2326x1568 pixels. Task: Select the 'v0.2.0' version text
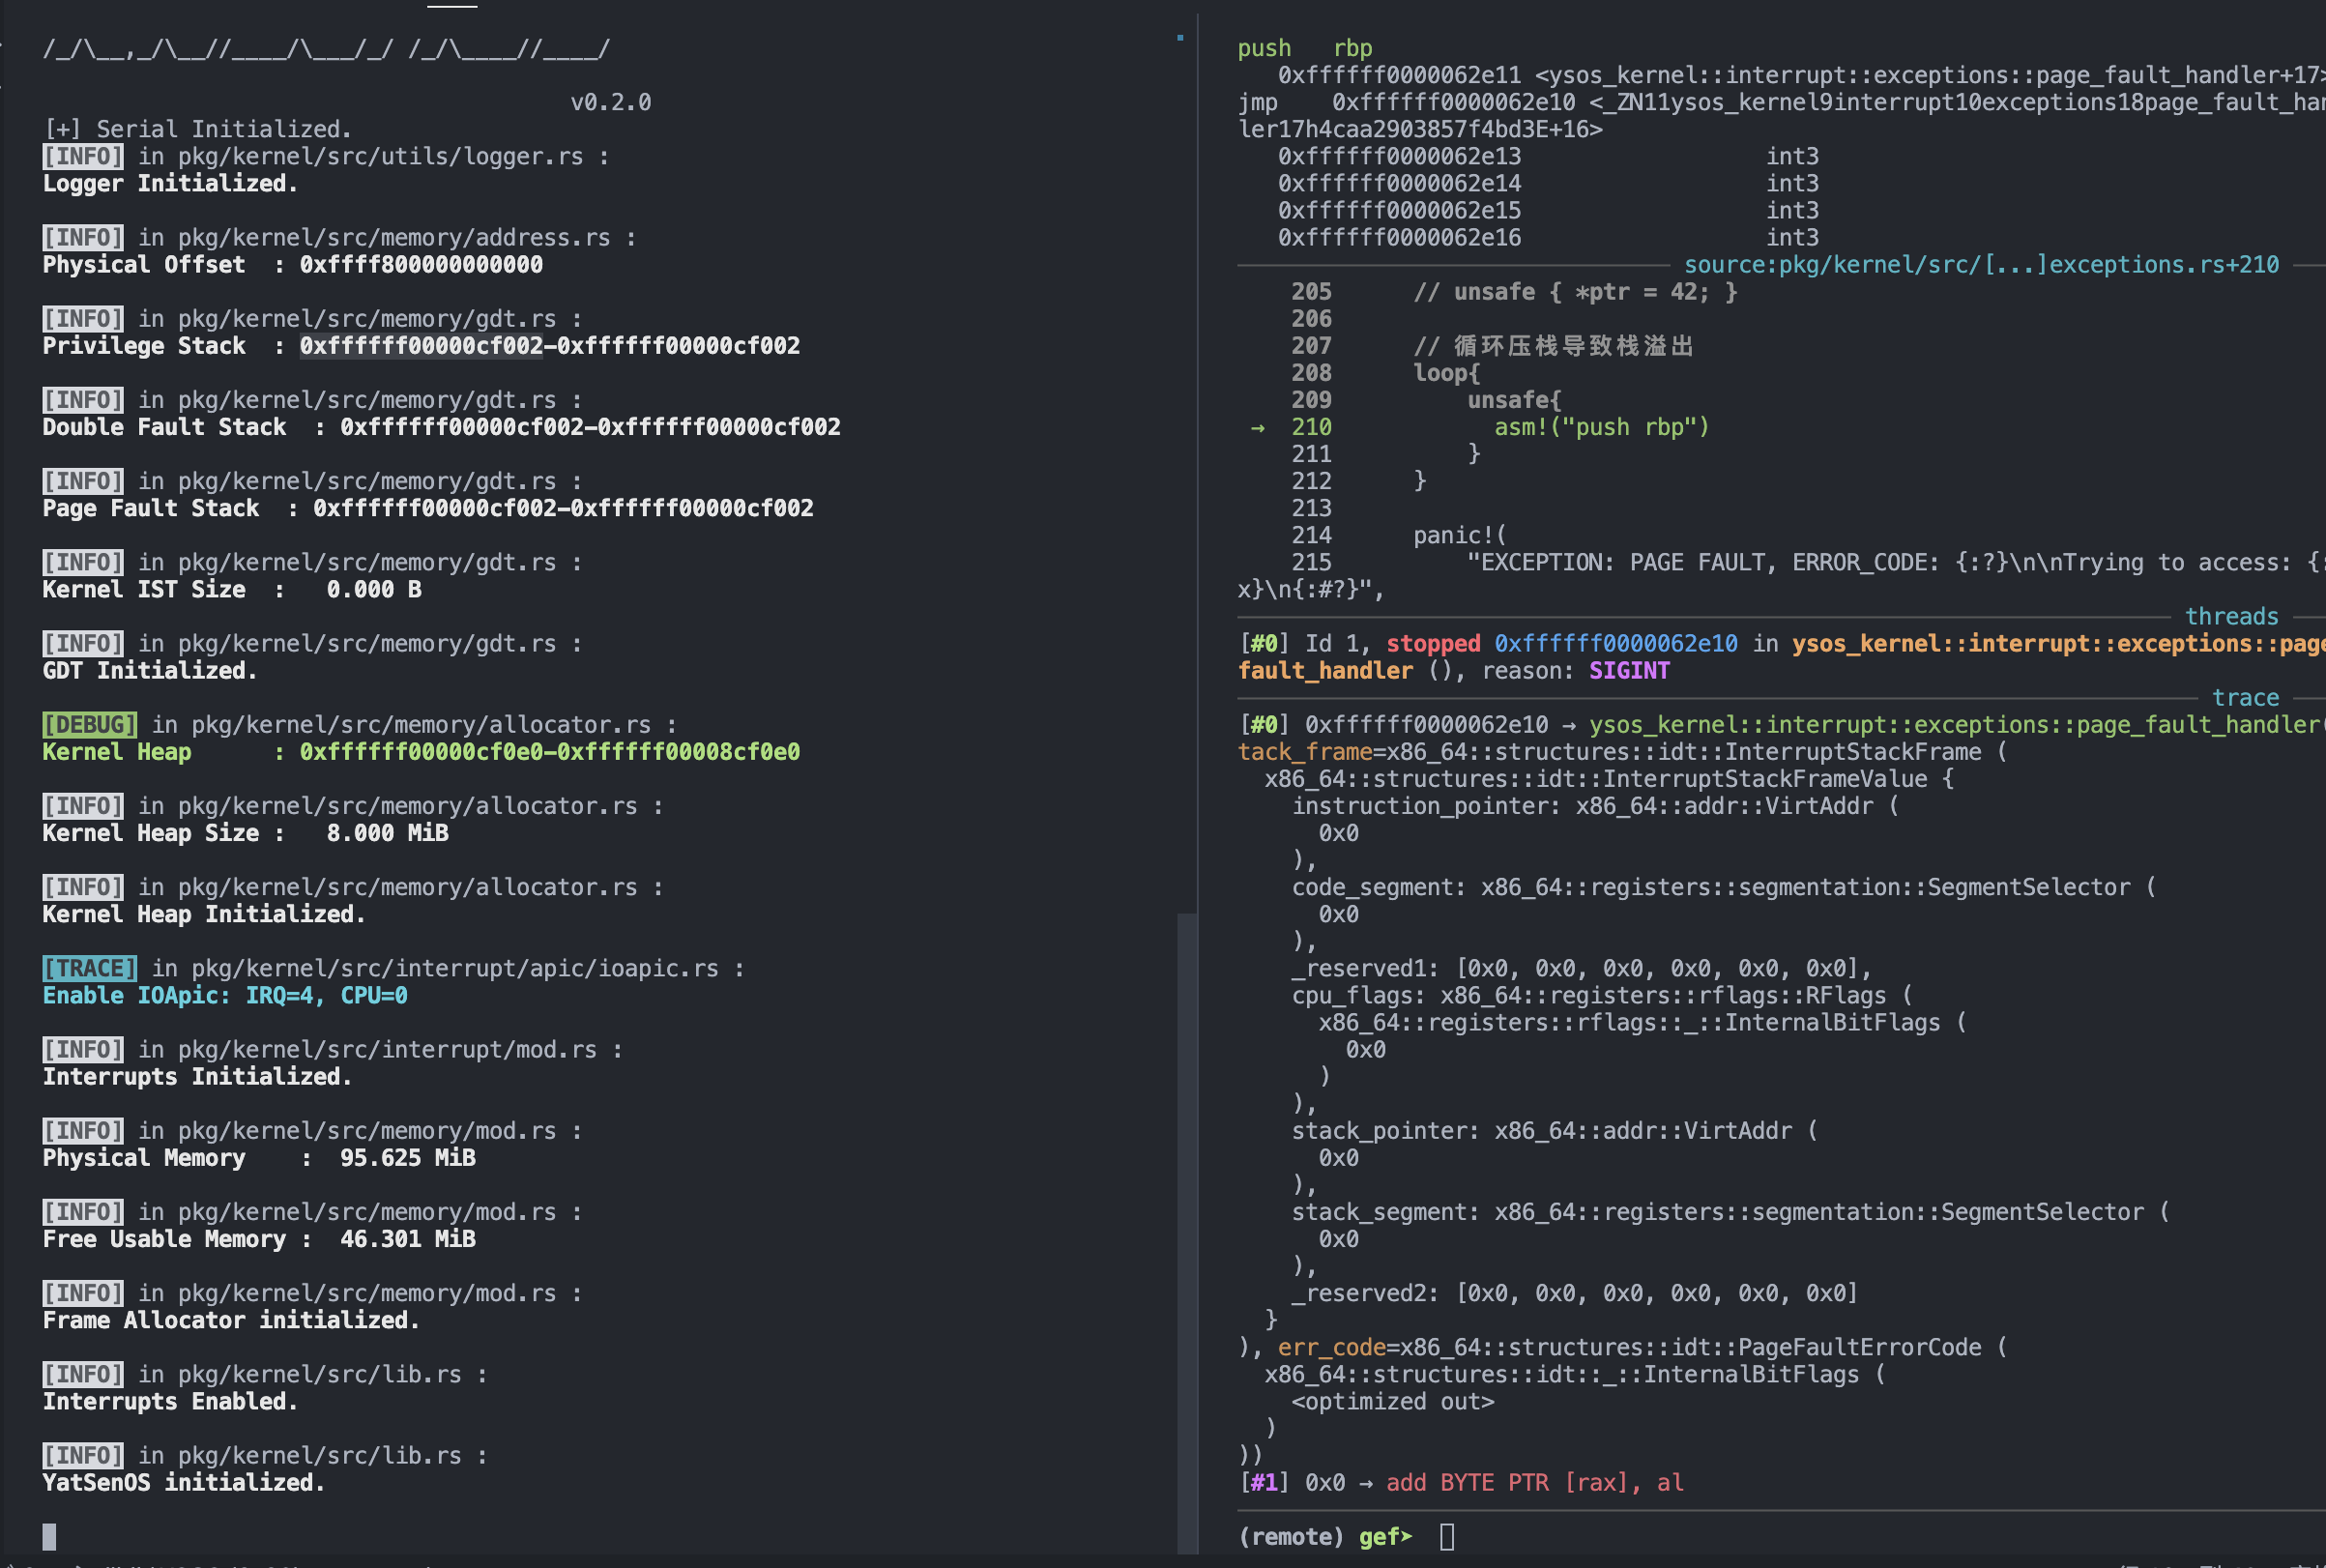pyautogui.click(x=610, y=102)
